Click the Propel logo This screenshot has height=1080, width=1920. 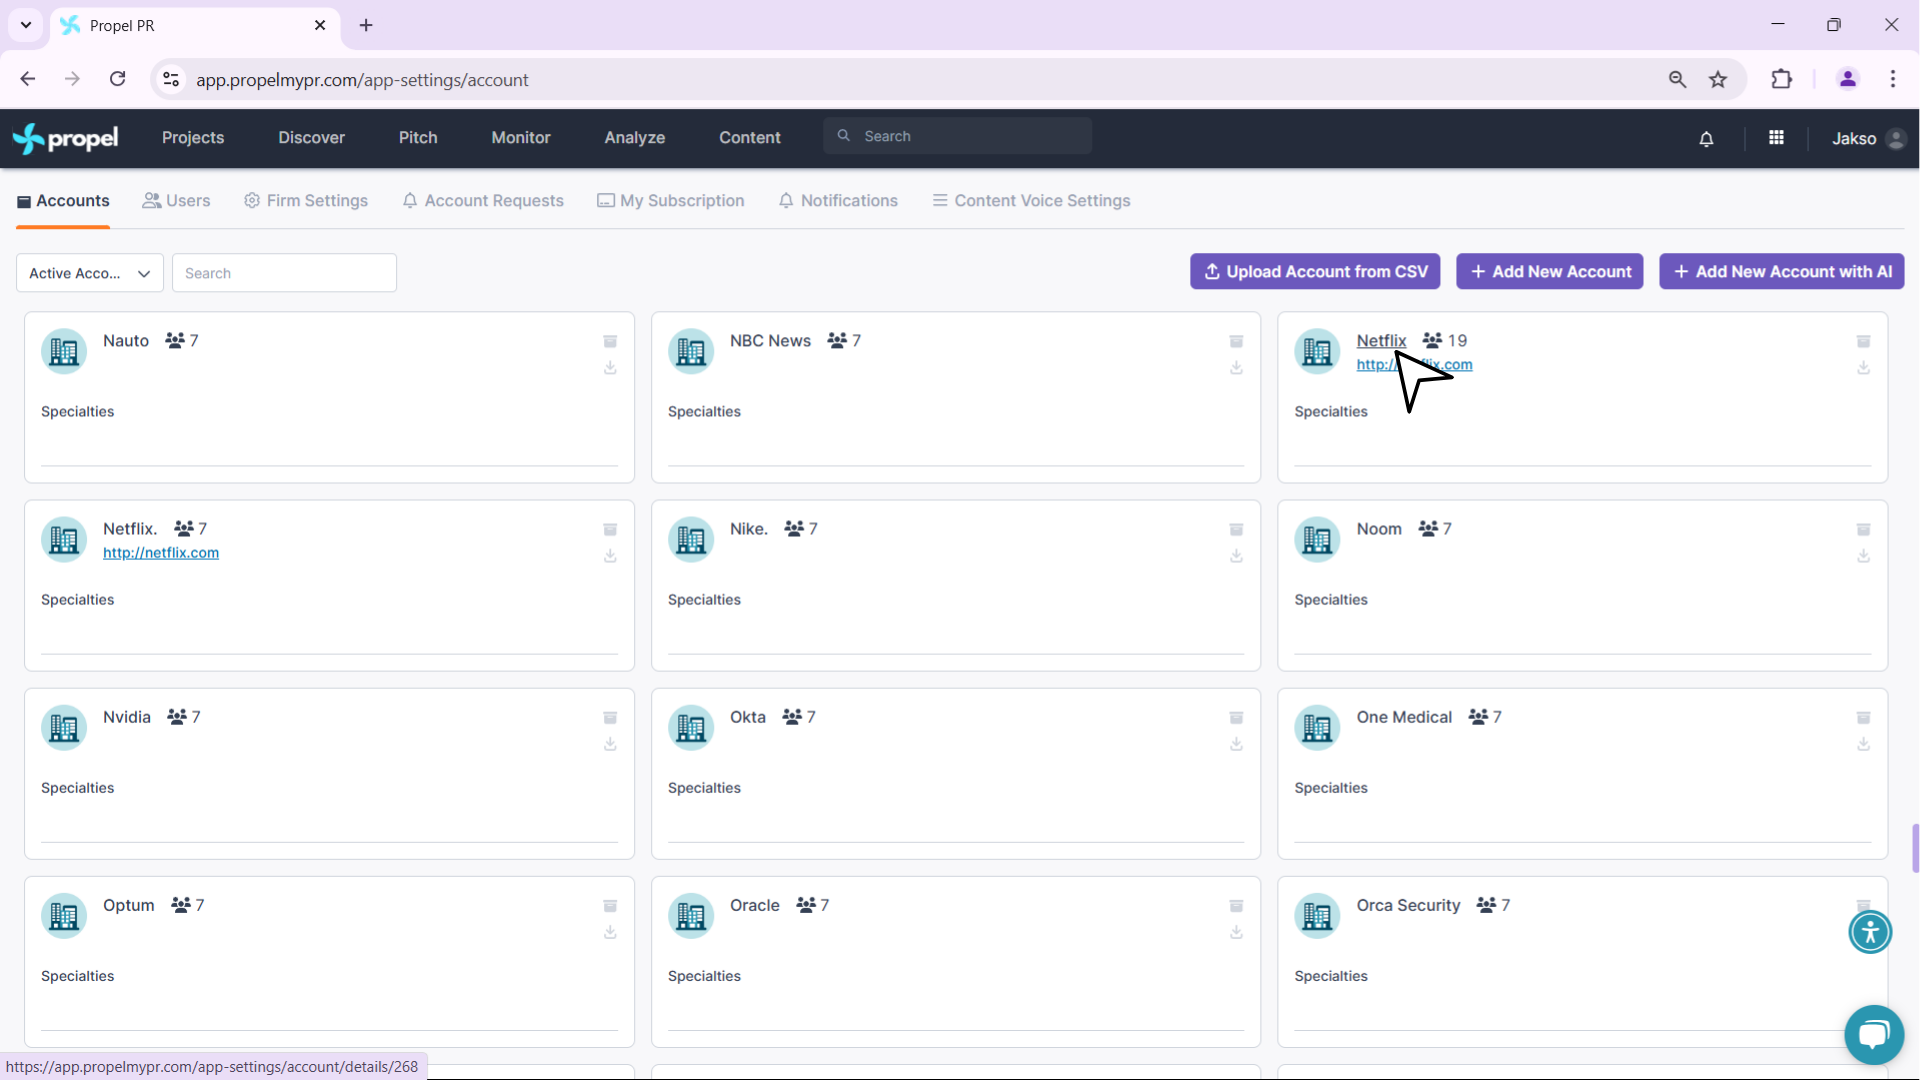click(x=66, y=138)
